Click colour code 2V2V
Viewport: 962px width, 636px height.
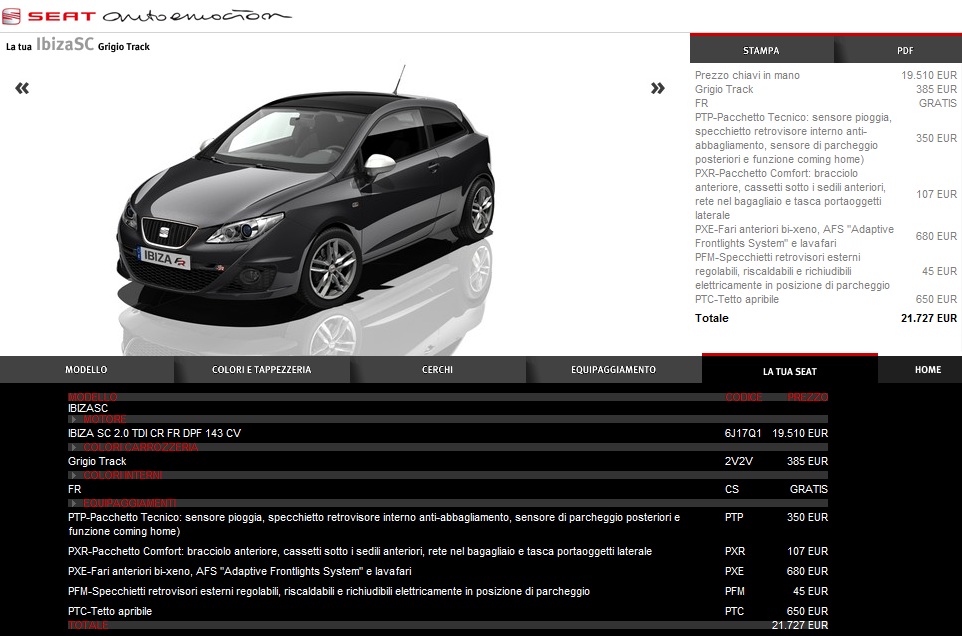click(x=739, y=461)
